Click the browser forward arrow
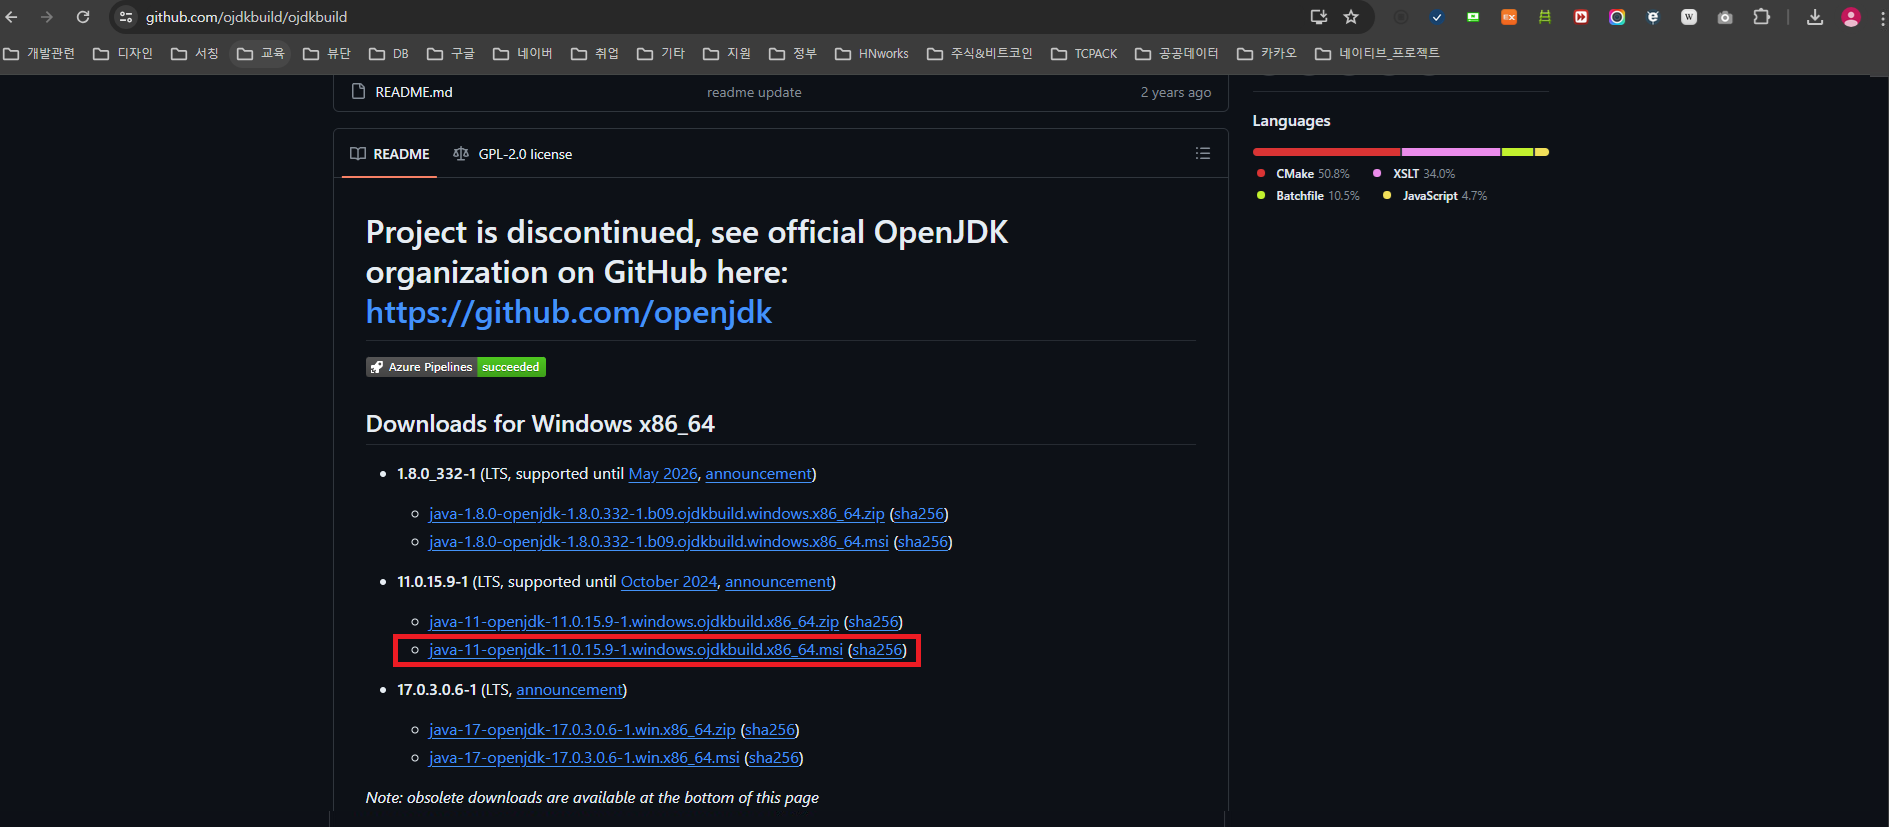 tap(47, 17)
